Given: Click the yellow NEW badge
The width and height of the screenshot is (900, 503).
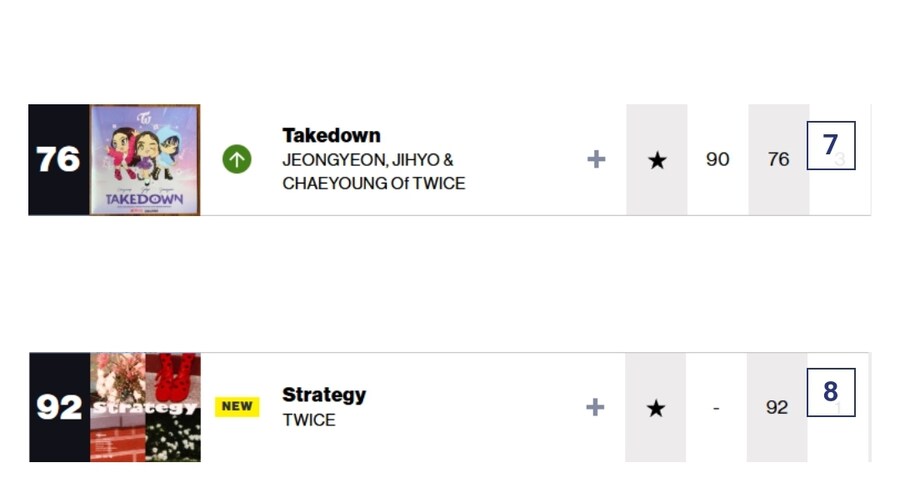Looking at the screenshot, I should point(237,407).
